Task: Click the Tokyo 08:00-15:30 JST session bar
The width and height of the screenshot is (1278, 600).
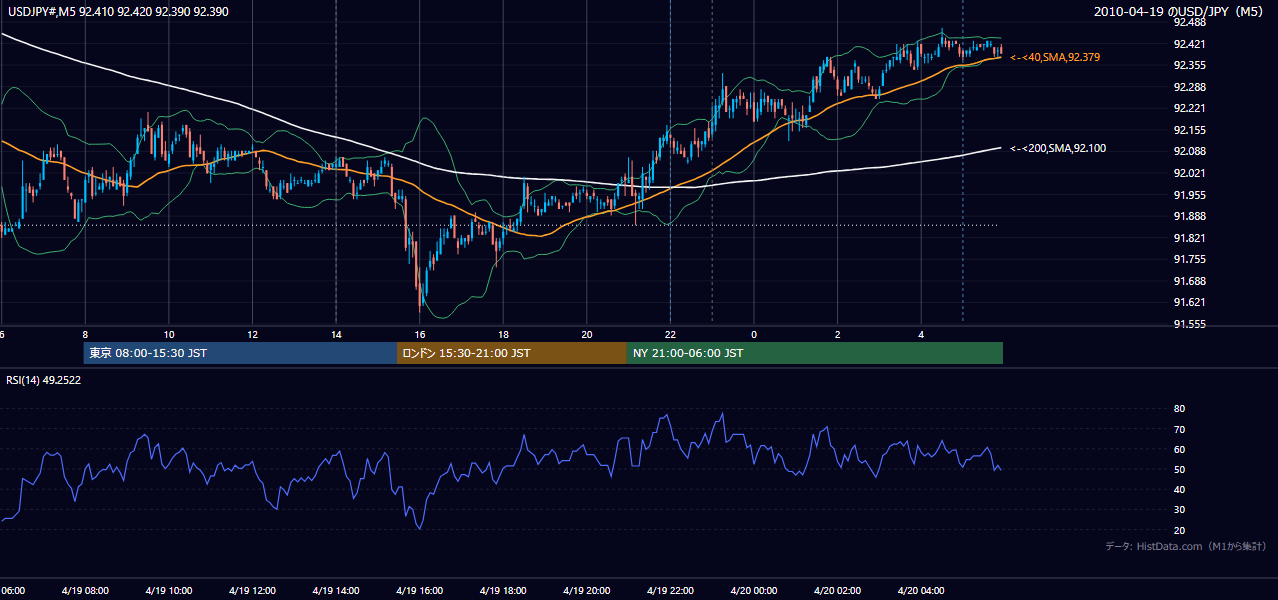Action: (x=240, y=353)
